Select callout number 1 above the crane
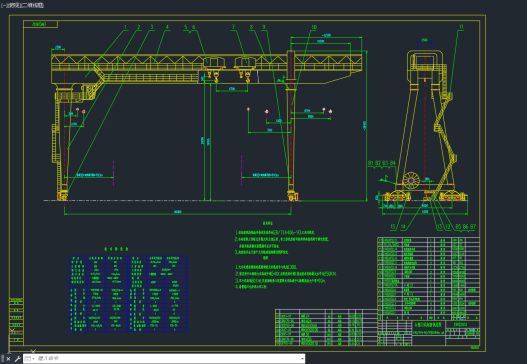Screen dimensions: 527x364 pos(125,28)
